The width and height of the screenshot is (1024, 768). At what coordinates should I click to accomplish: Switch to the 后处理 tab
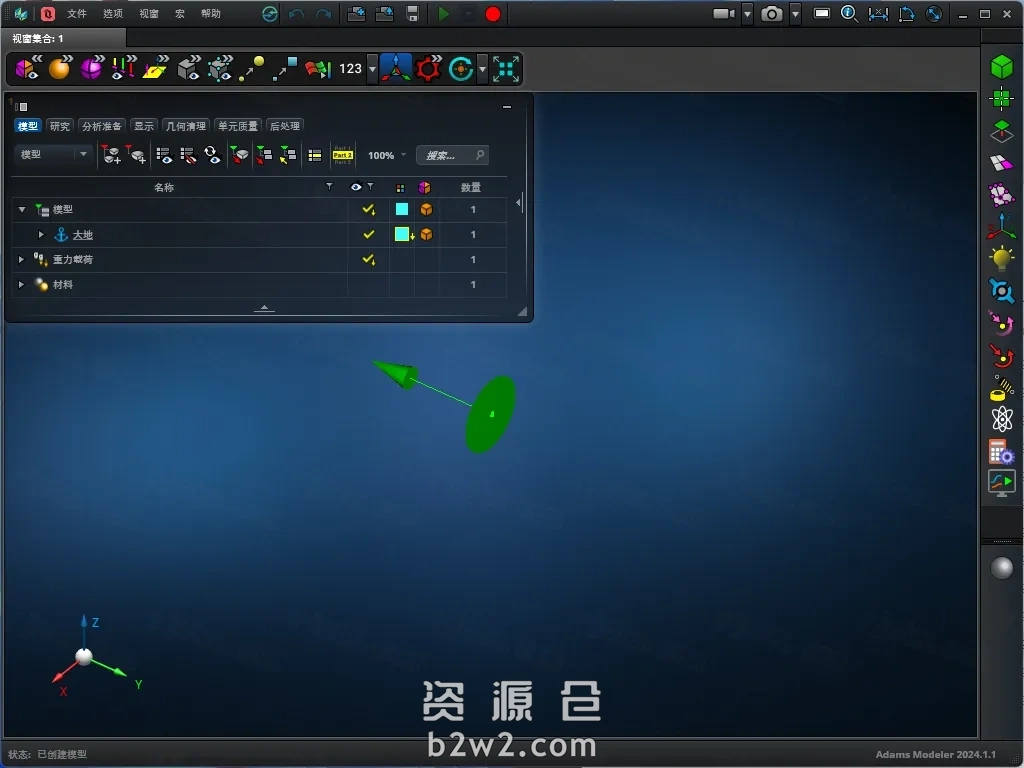tap(284, 126)
